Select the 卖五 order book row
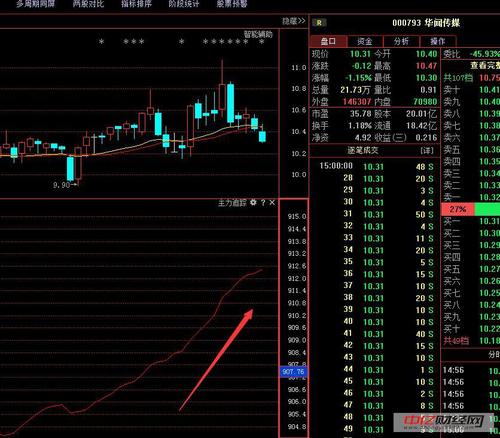 [x=471, y=149]
